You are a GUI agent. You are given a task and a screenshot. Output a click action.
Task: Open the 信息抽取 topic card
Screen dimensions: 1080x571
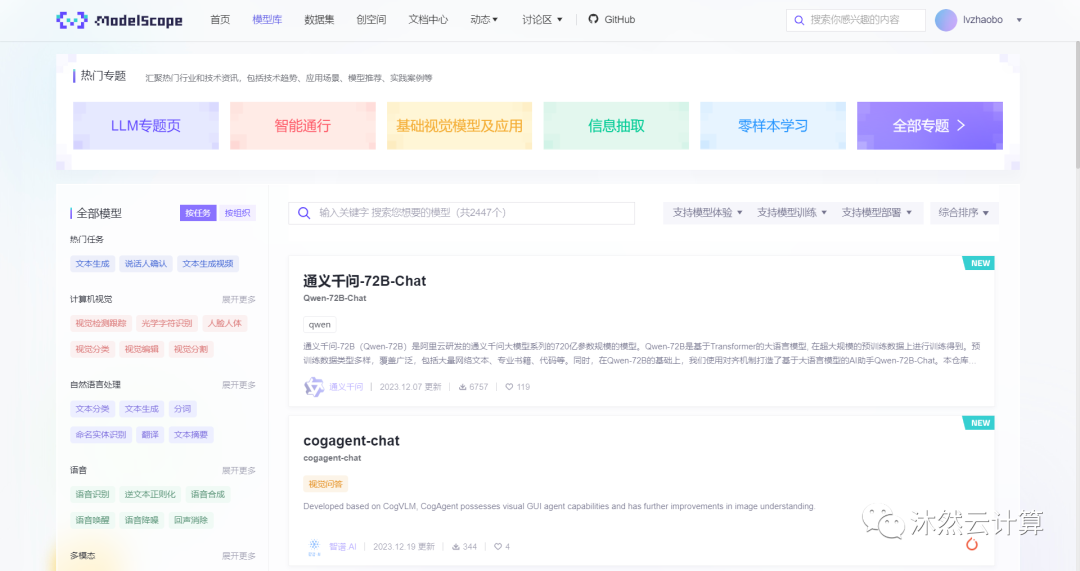click(x=616, y=125)
